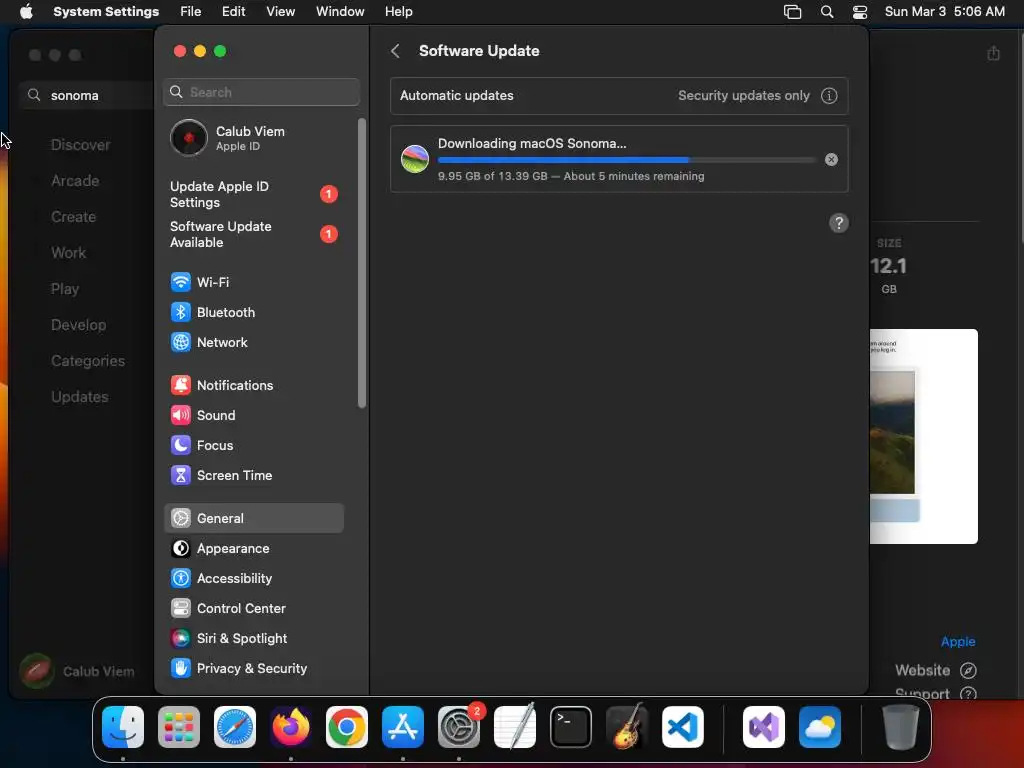The width and height of the screenshot is (1024, 768).
Task: Open System Settings app menu
Action: click(x=106, y=12)
